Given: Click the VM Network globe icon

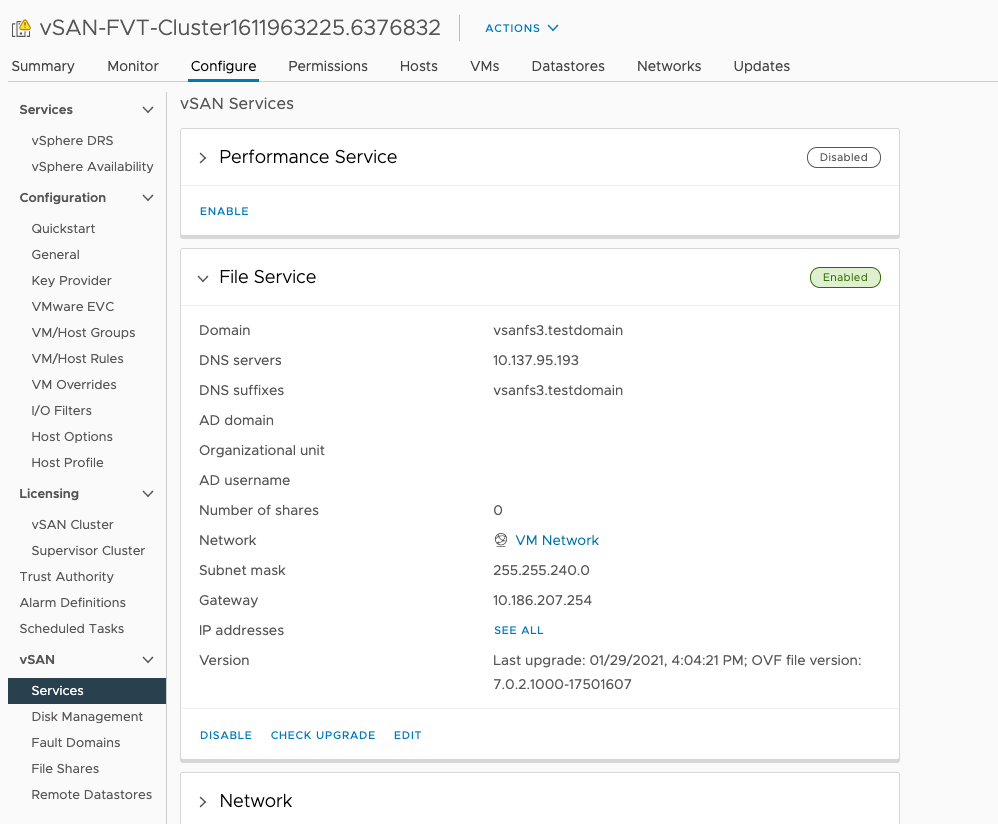Looking at the screenshot, I should (501, 540).
